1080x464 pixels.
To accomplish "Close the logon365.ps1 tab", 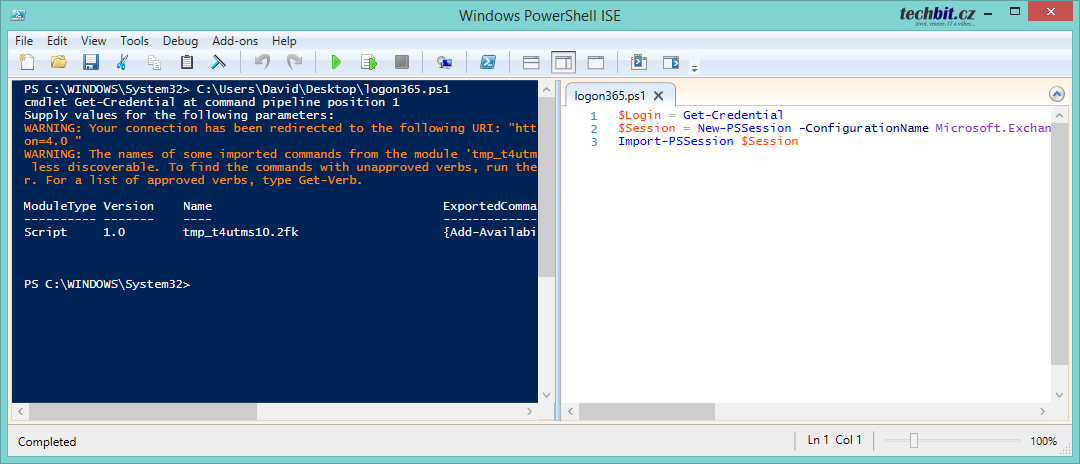I will [x=661, y=96].
